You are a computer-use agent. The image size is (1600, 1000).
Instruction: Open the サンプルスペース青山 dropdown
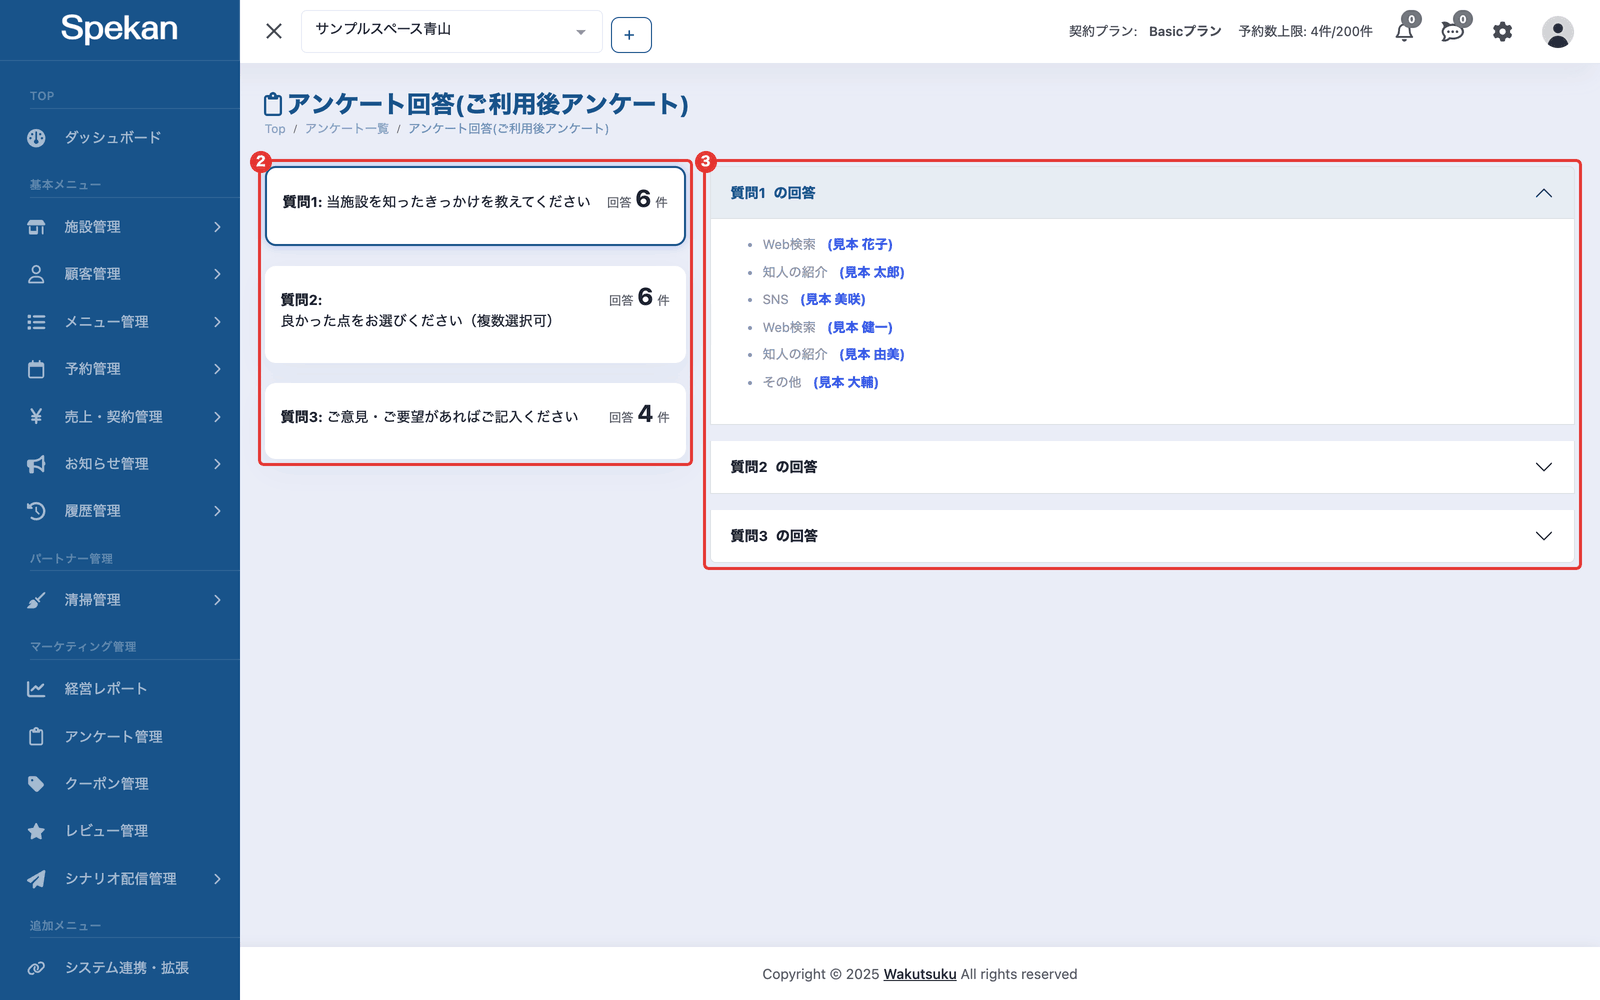[452, 31]
